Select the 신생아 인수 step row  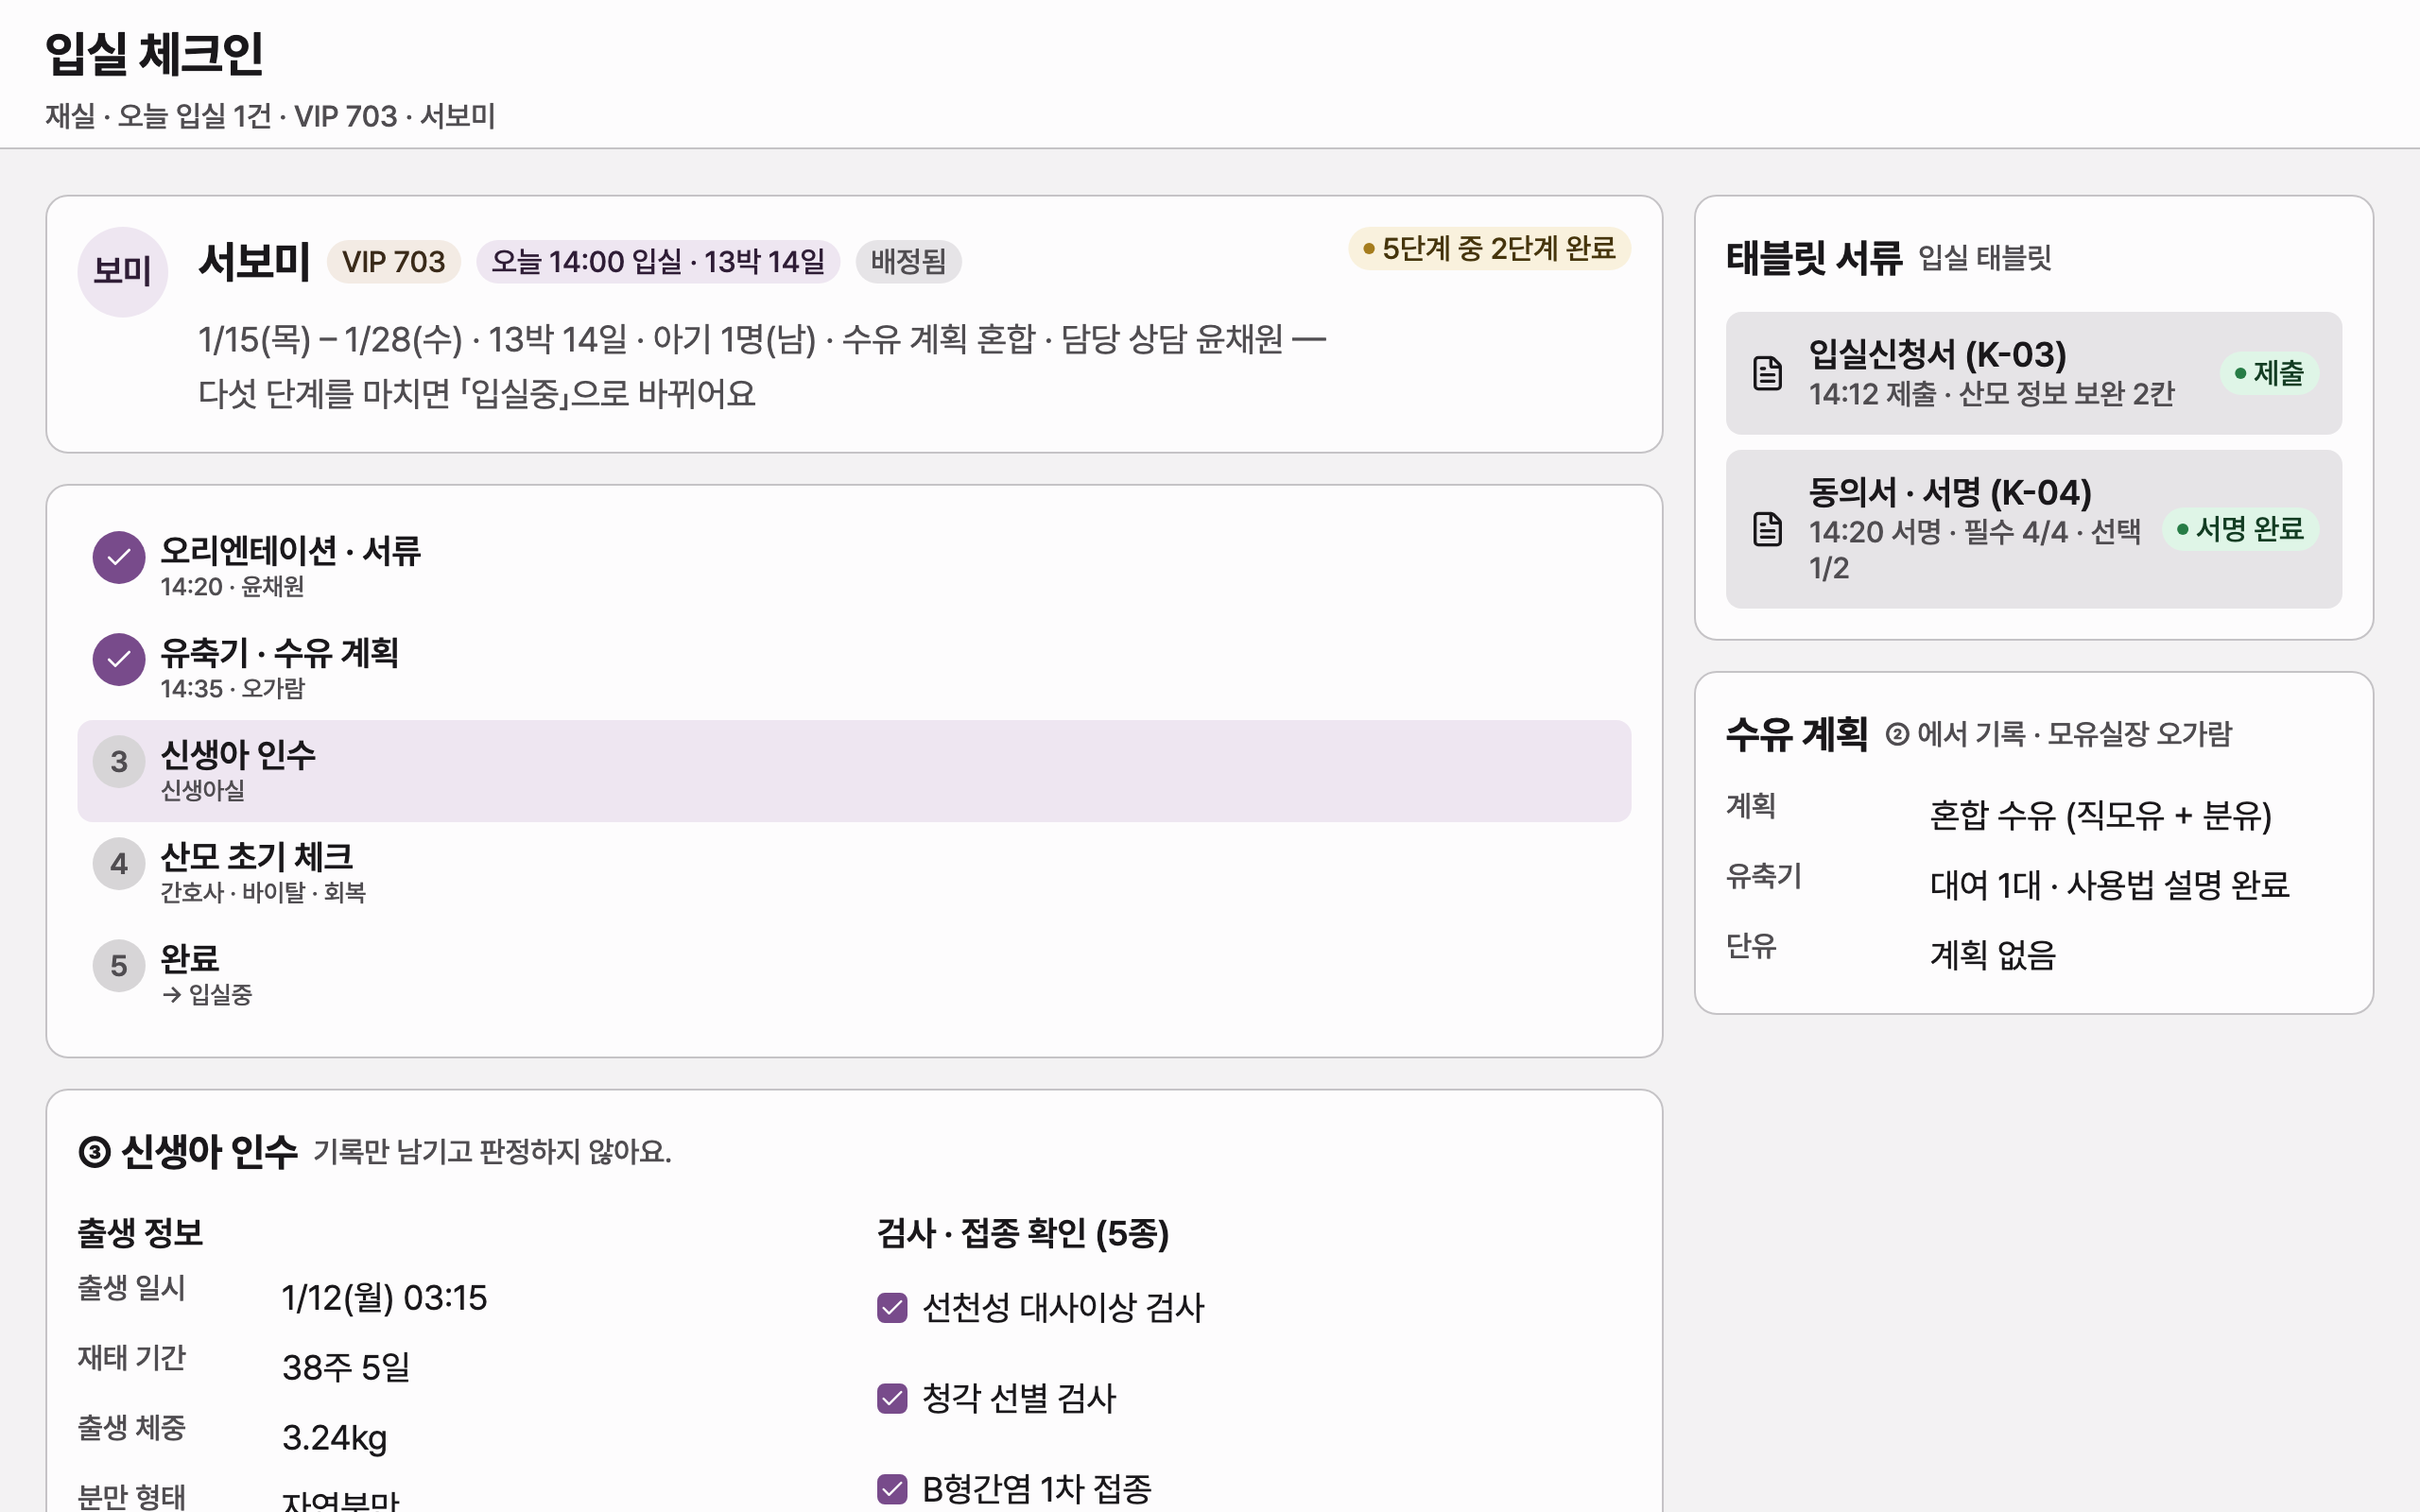(854, 771)
